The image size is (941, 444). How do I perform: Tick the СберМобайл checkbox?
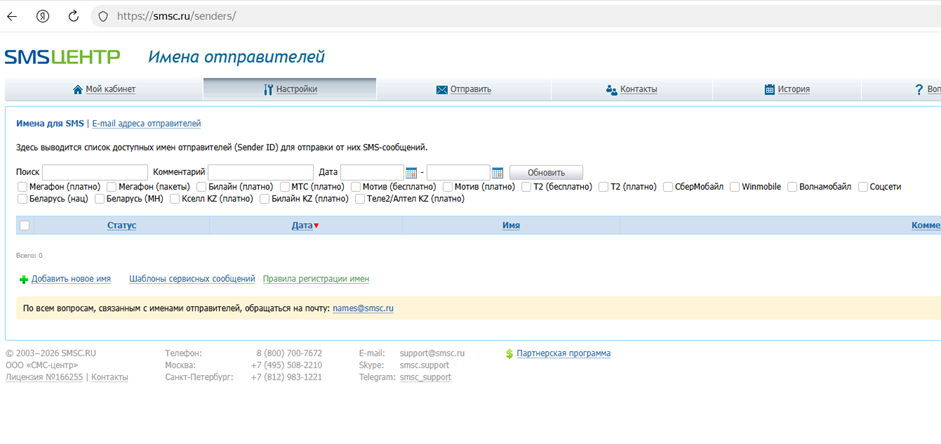[667, 187]
